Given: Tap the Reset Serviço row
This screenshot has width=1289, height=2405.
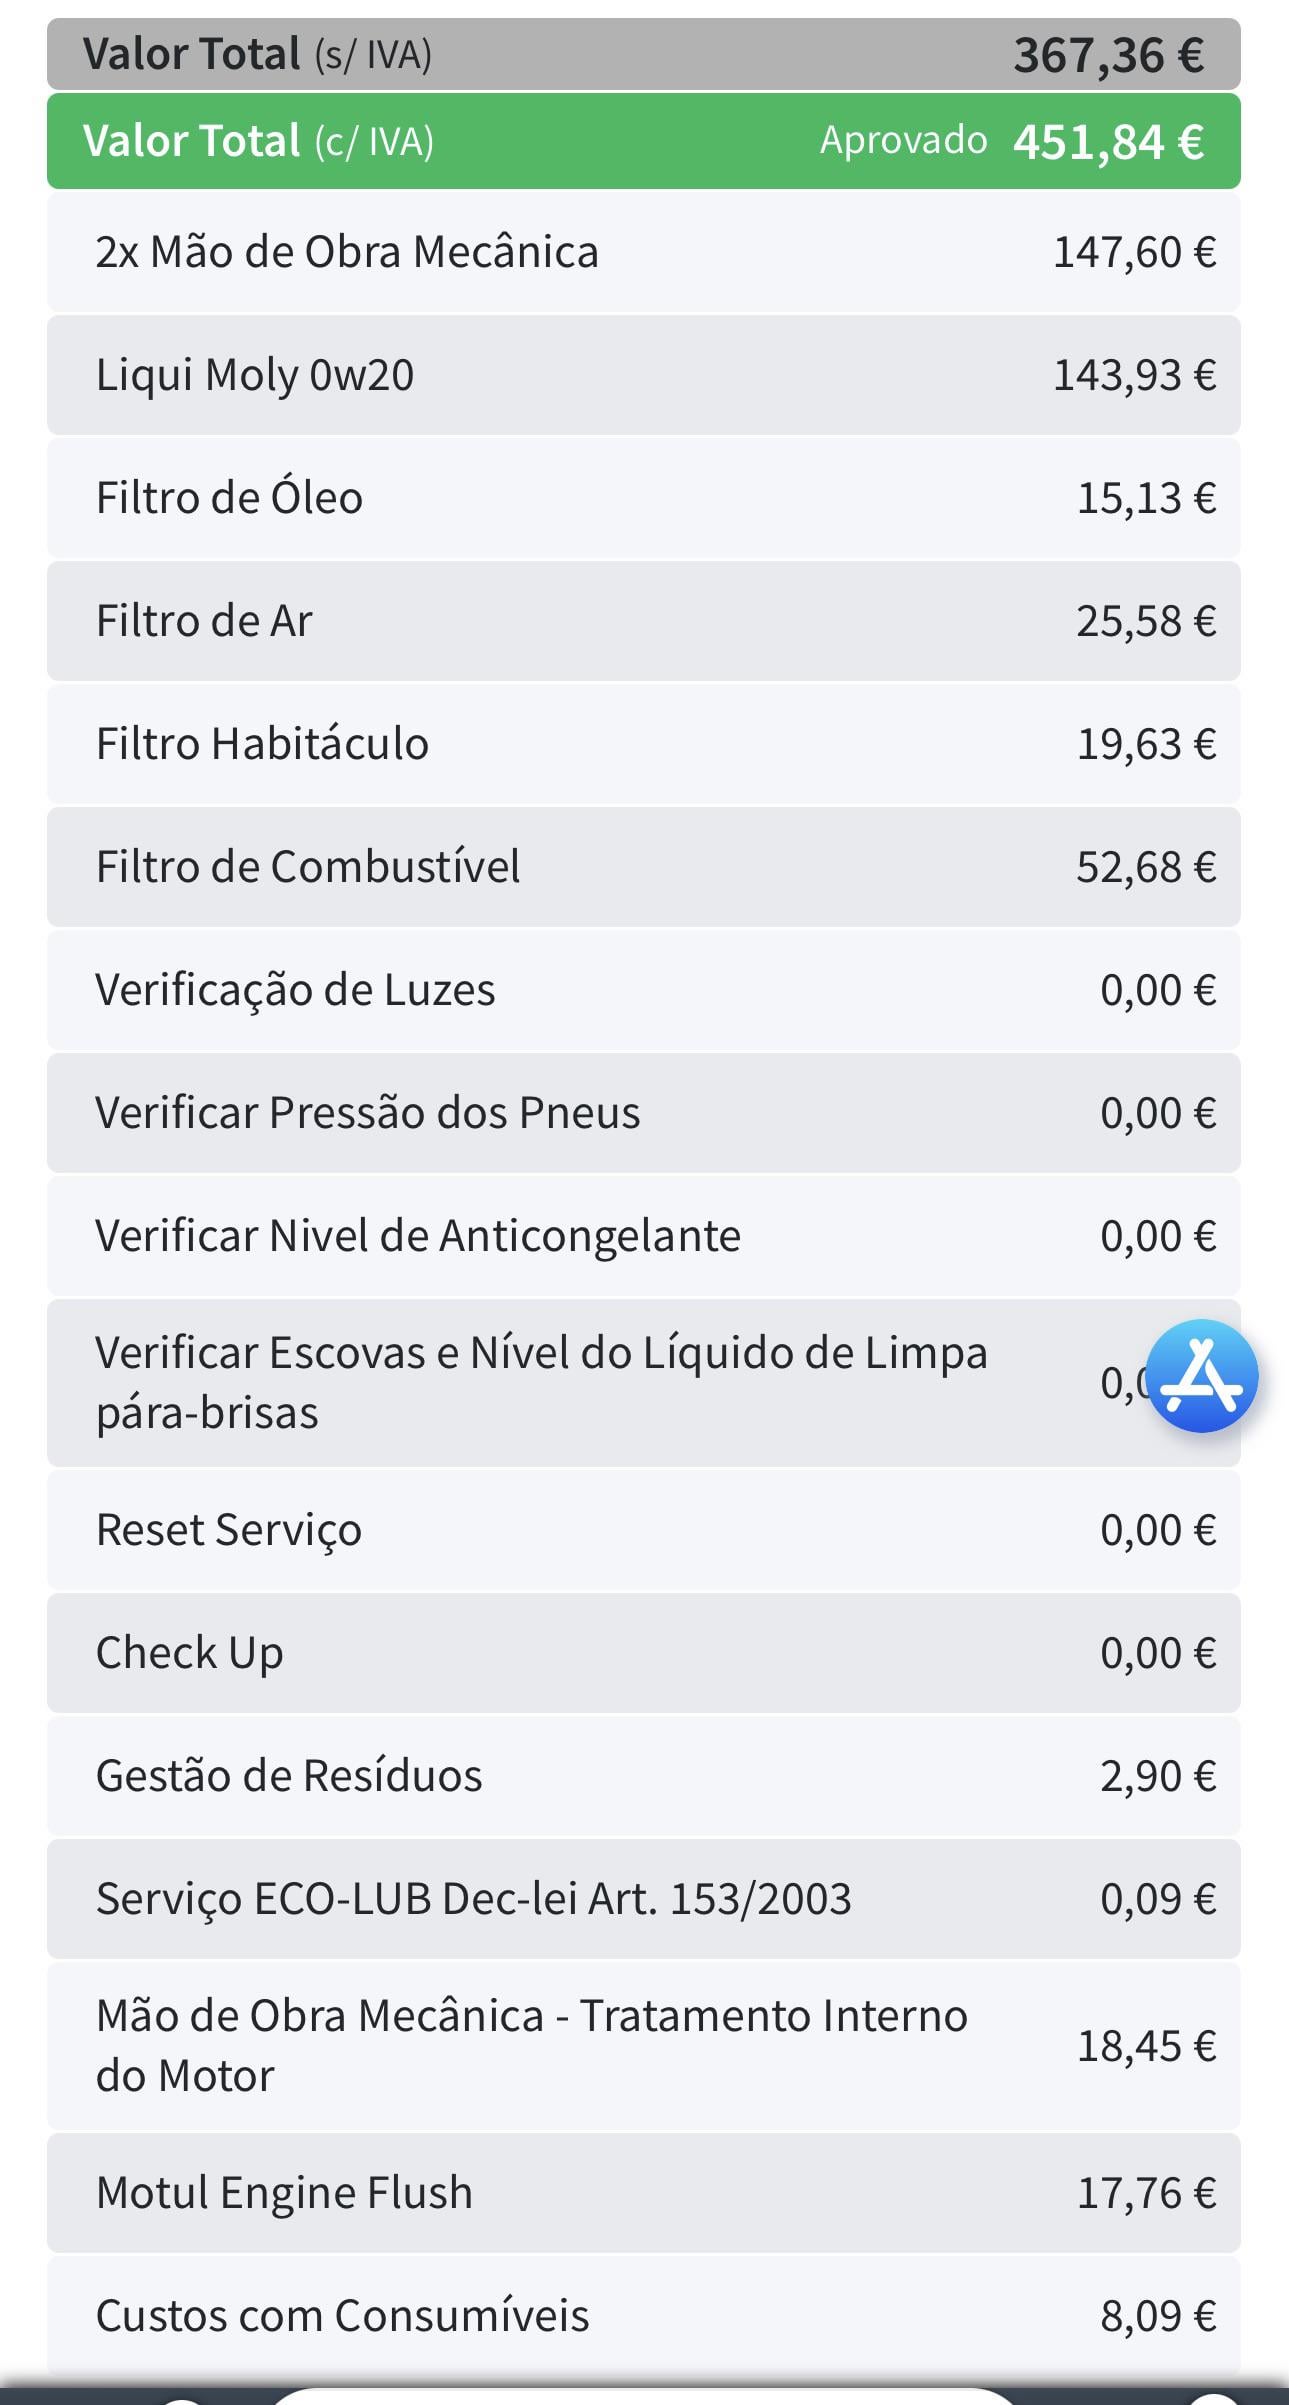Looking at the screenshot, I should 644,1530.
